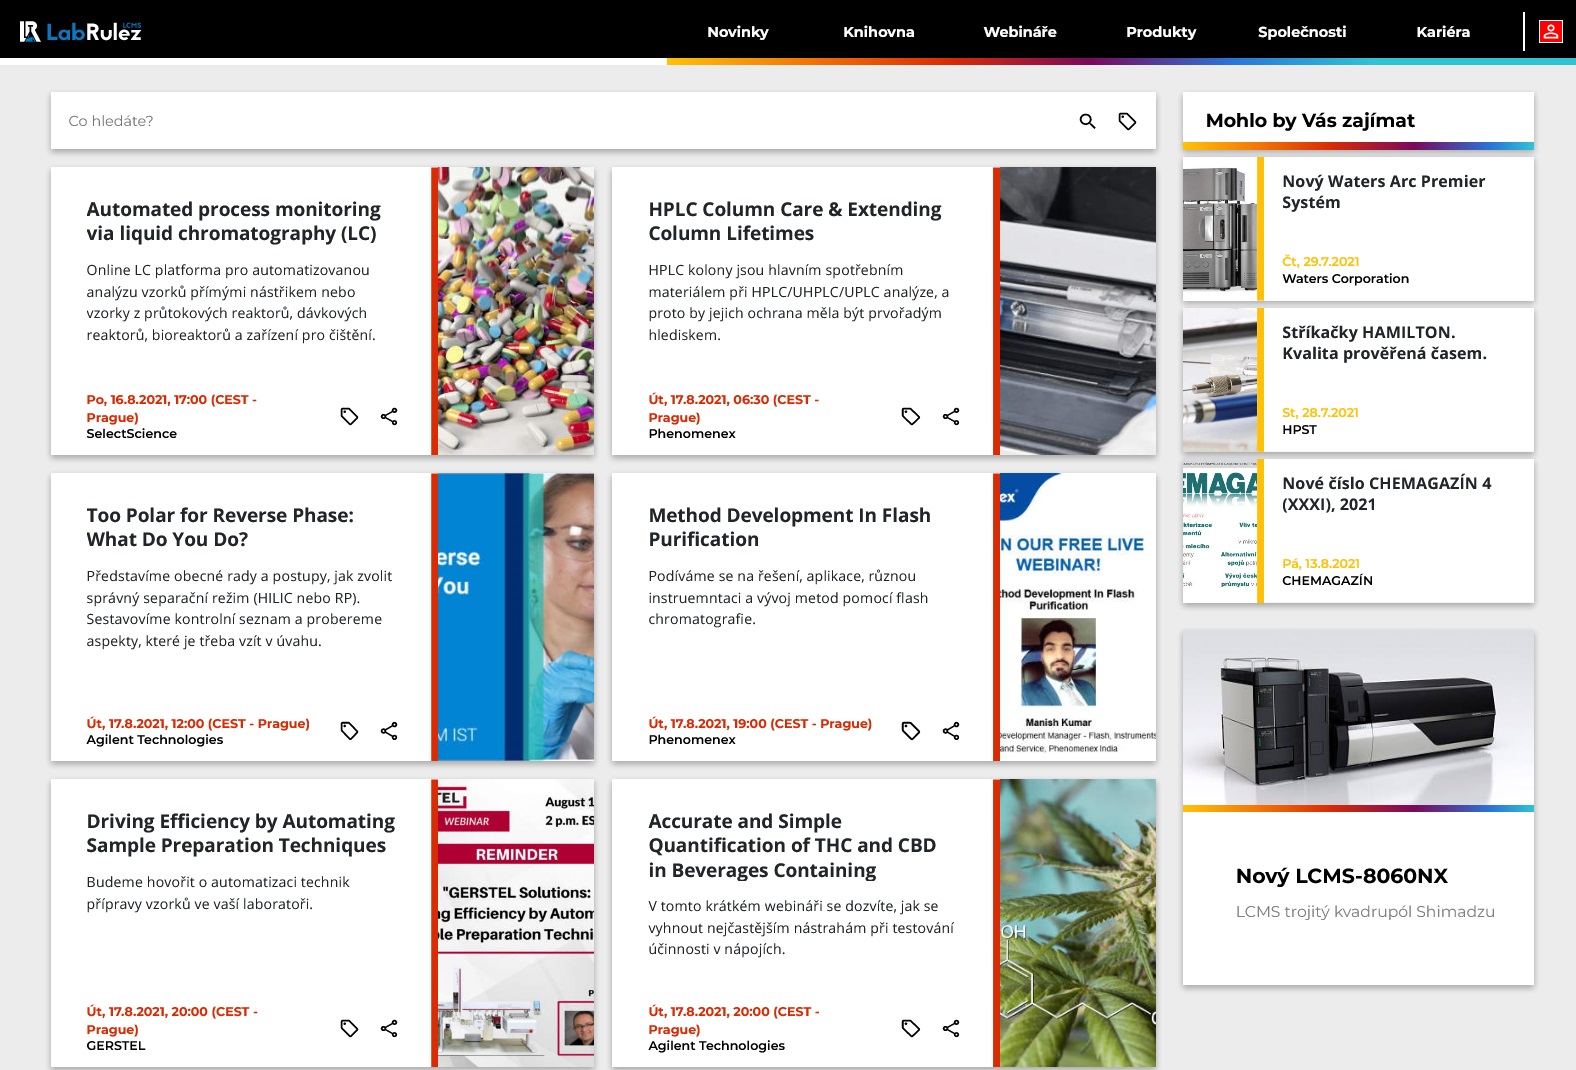Screen dimensions: 1576x1070
Task: Share the Driving Efficiency GERSTEL webinar
Action: [389, 1028]
